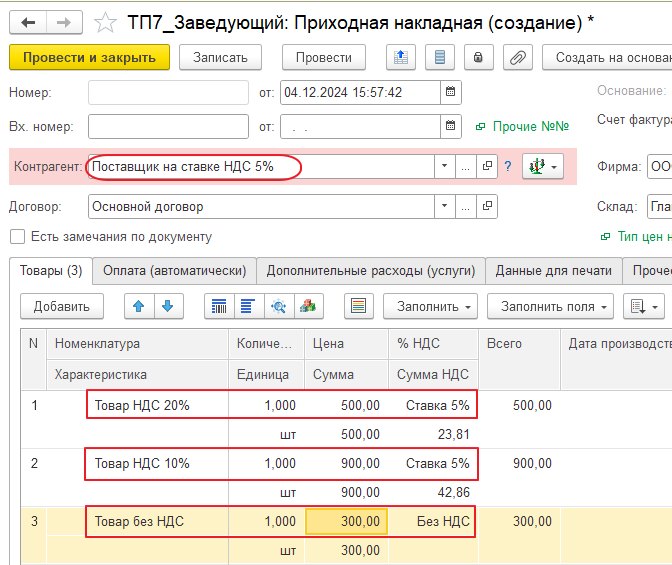This screenshot has width=672, height=565.
Task: Go forward with the right arrow button
Action: (x=64, y=22)
